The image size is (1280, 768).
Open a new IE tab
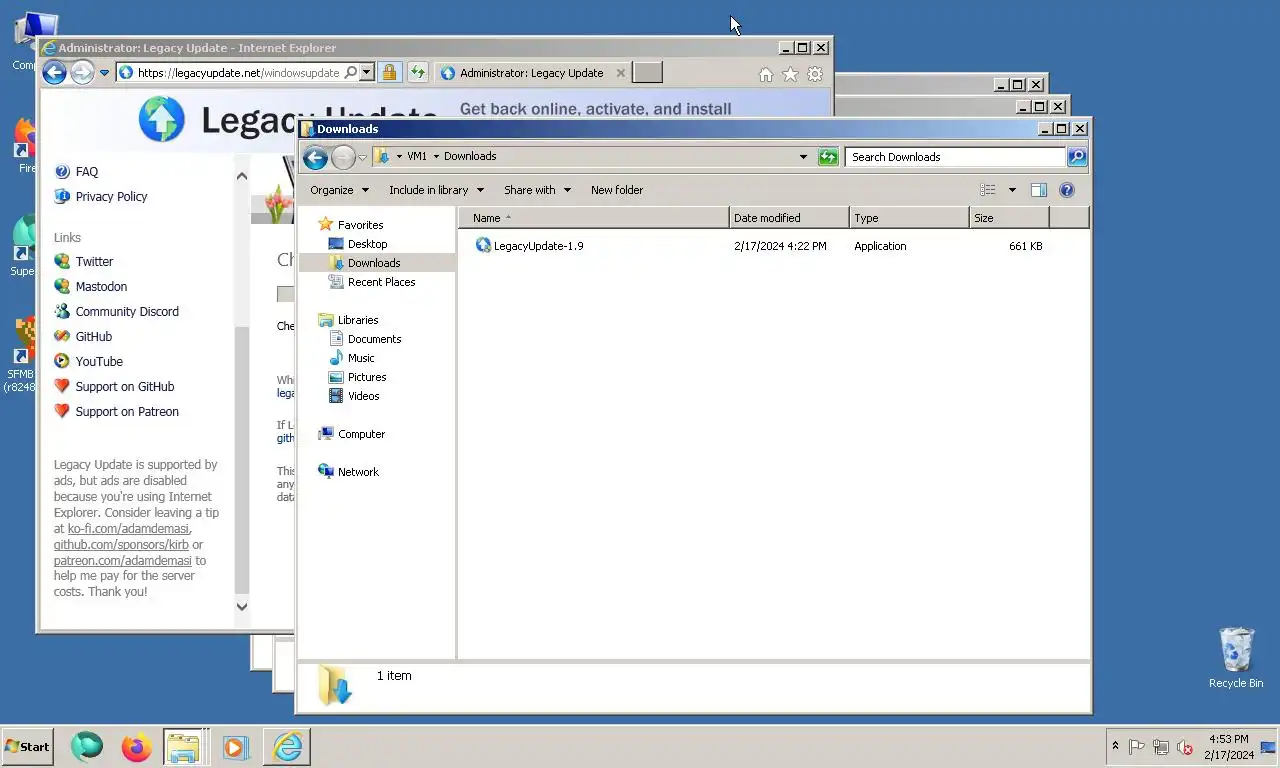click(x=648, y=72)
